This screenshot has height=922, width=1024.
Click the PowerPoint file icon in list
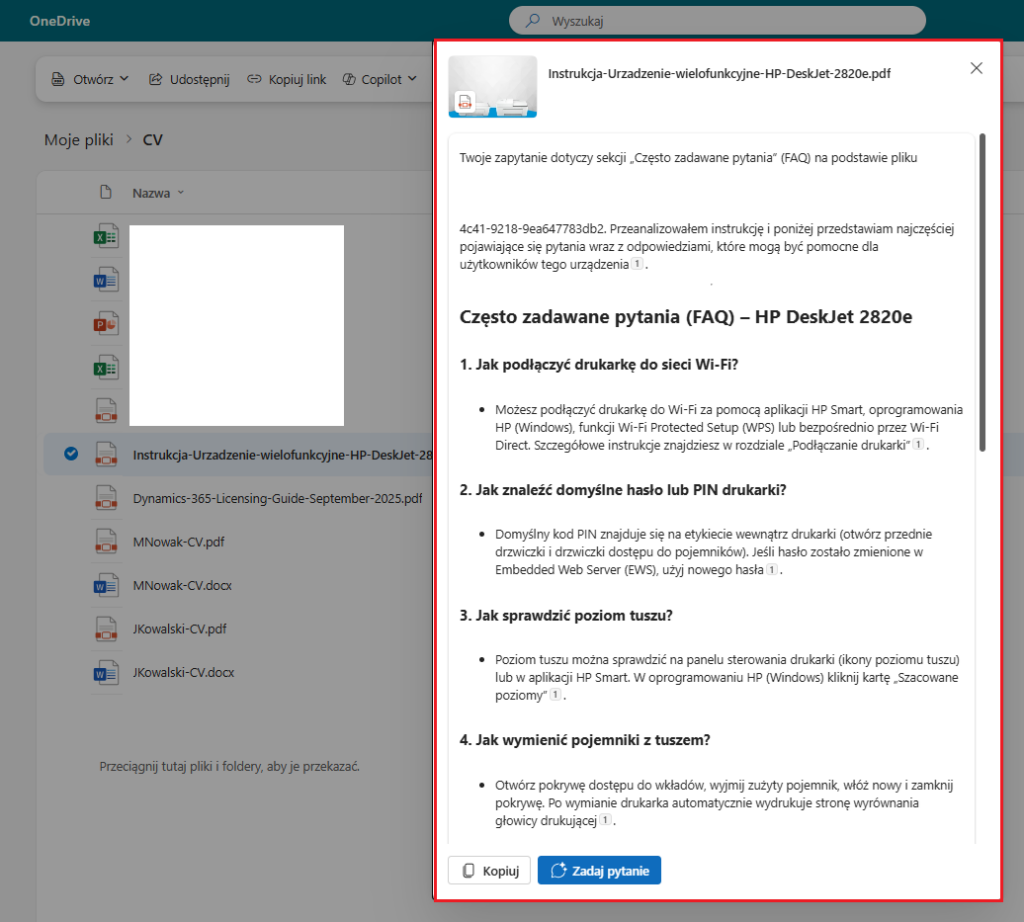coord(106,324)
